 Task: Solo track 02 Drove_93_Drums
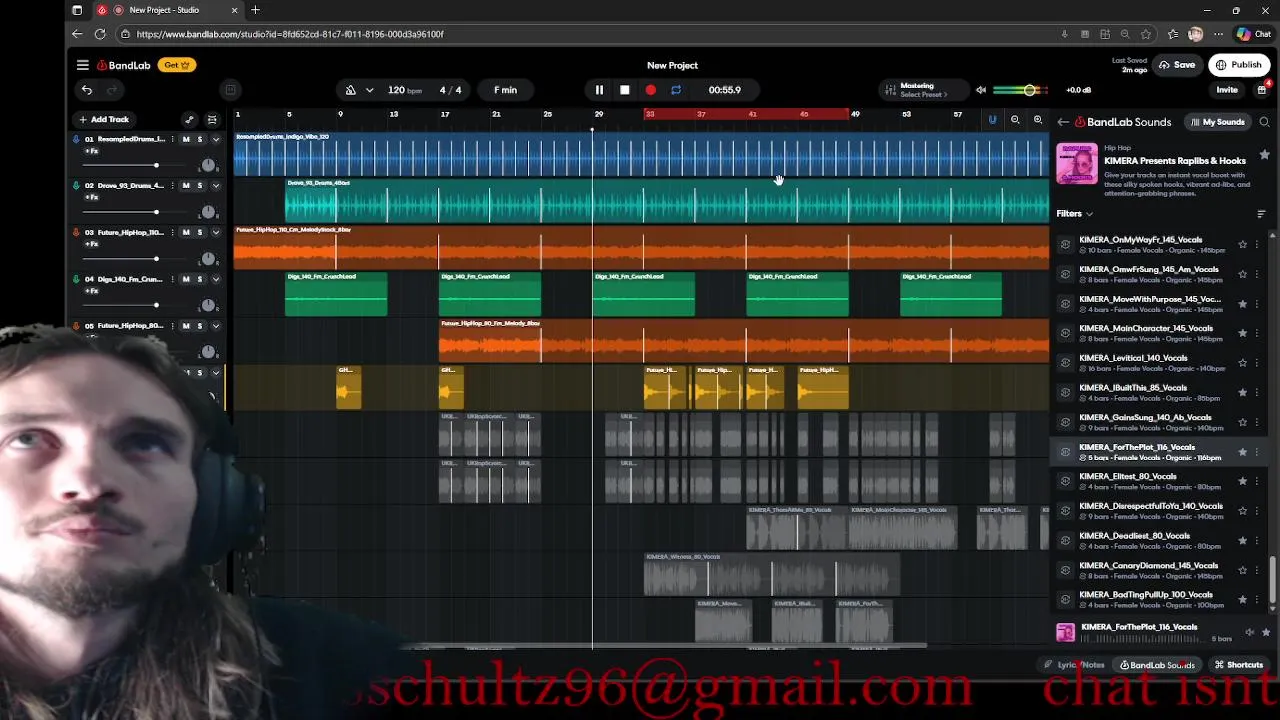[199, 186]
